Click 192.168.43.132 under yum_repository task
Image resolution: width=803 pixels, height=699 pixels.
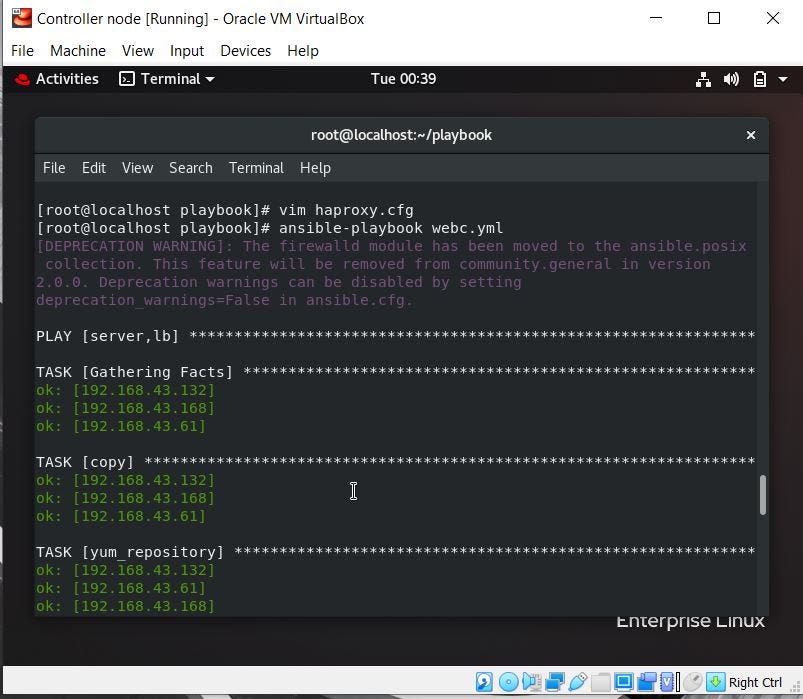143,570
